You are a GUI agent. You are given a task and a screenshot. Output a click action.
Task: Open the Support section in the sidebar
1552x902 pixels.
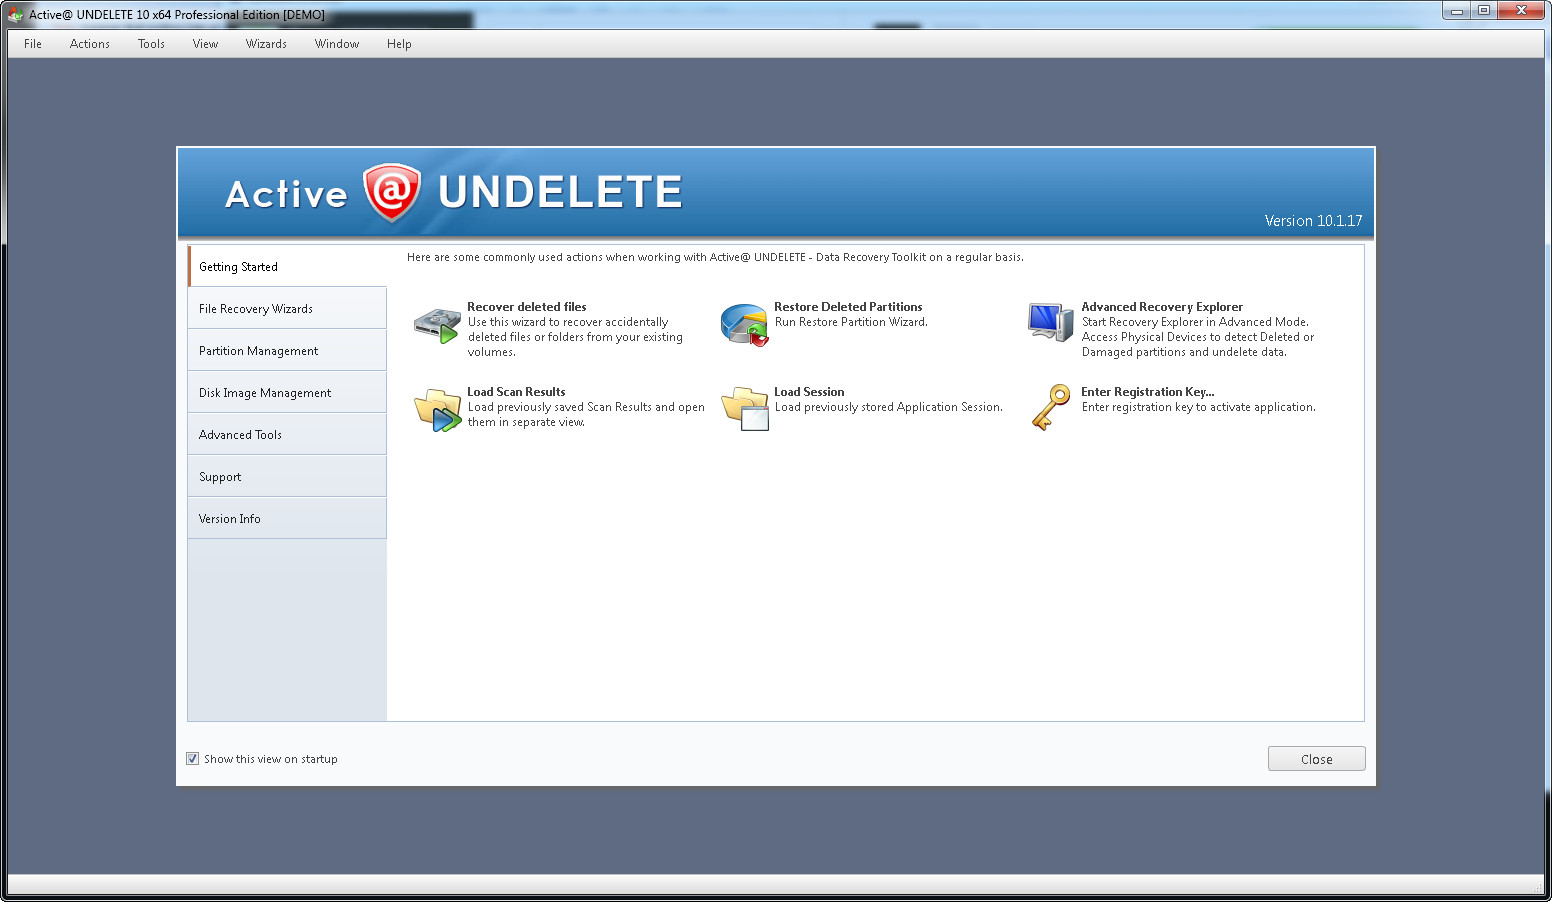(x=220, y=476)
